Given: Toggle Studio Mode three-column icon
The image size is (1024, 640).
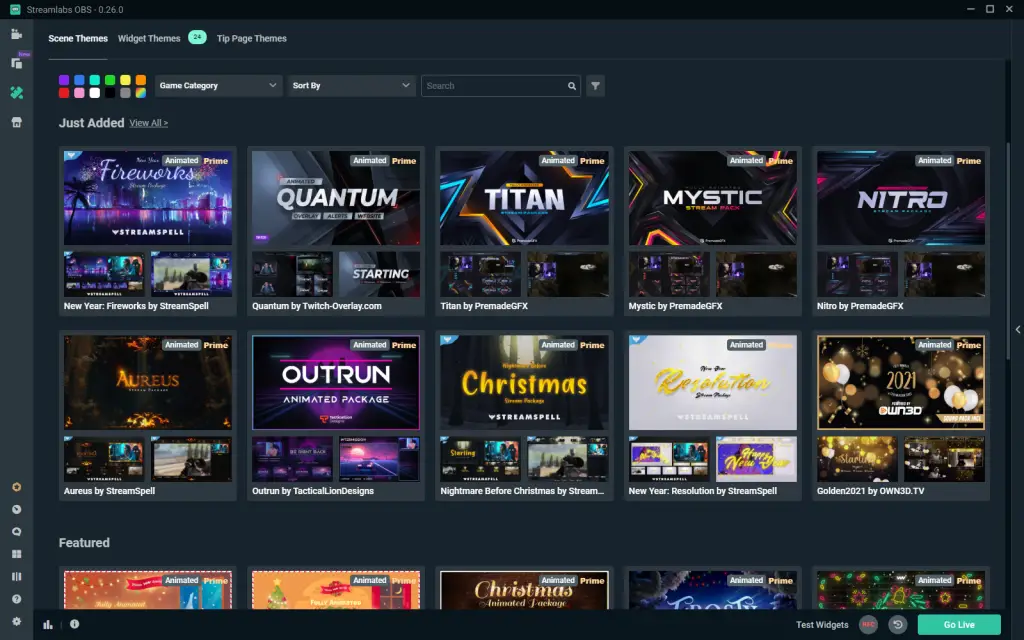Looking at the screenshot, I should [17, 577].
